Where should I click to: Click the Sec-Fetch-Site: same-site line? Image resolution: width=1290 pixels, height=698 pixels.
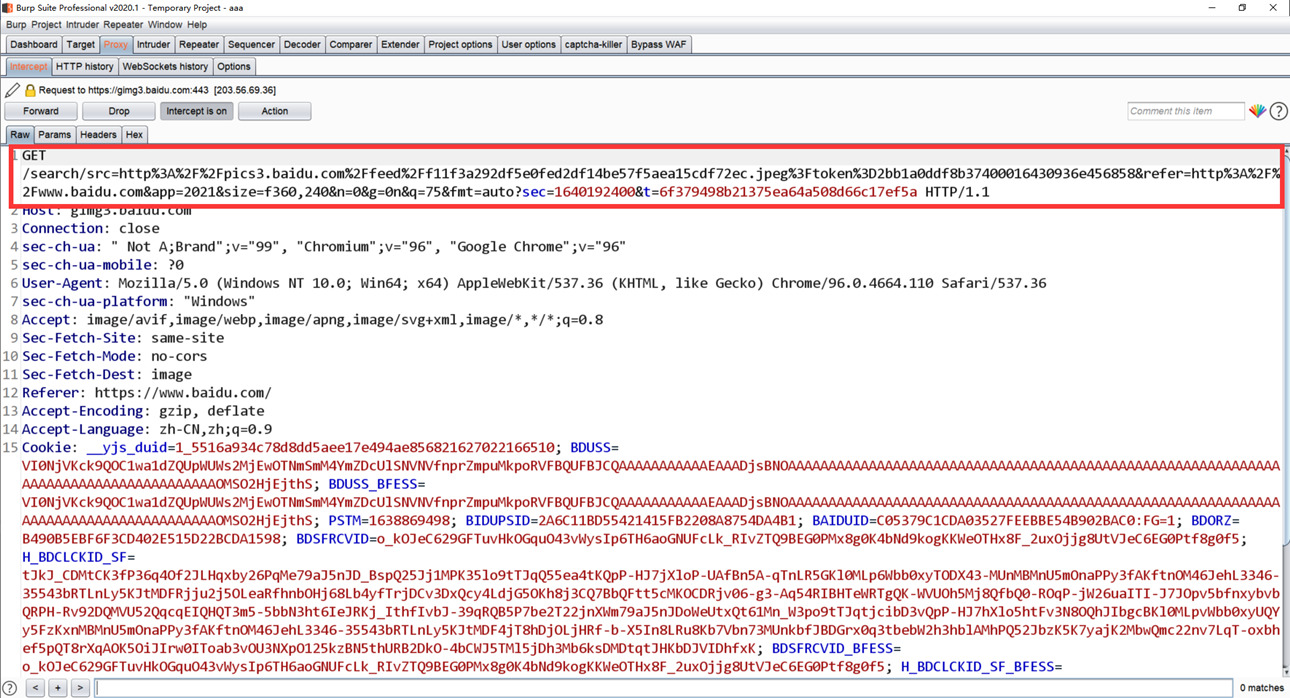[123, 338]
